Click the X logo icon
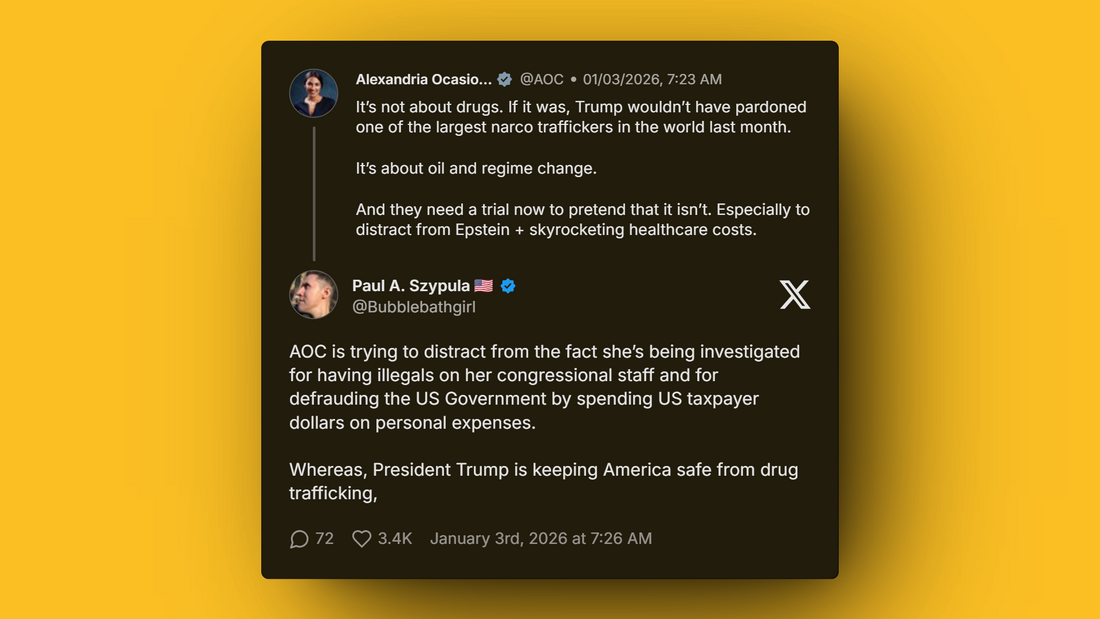The image size is (1100, 619). [x=795, y=295]
